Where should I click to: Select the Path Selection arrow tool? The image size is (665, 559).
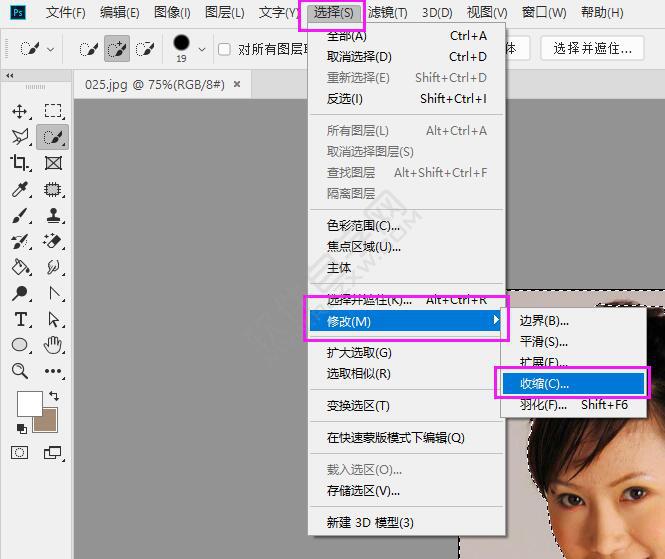53,319
